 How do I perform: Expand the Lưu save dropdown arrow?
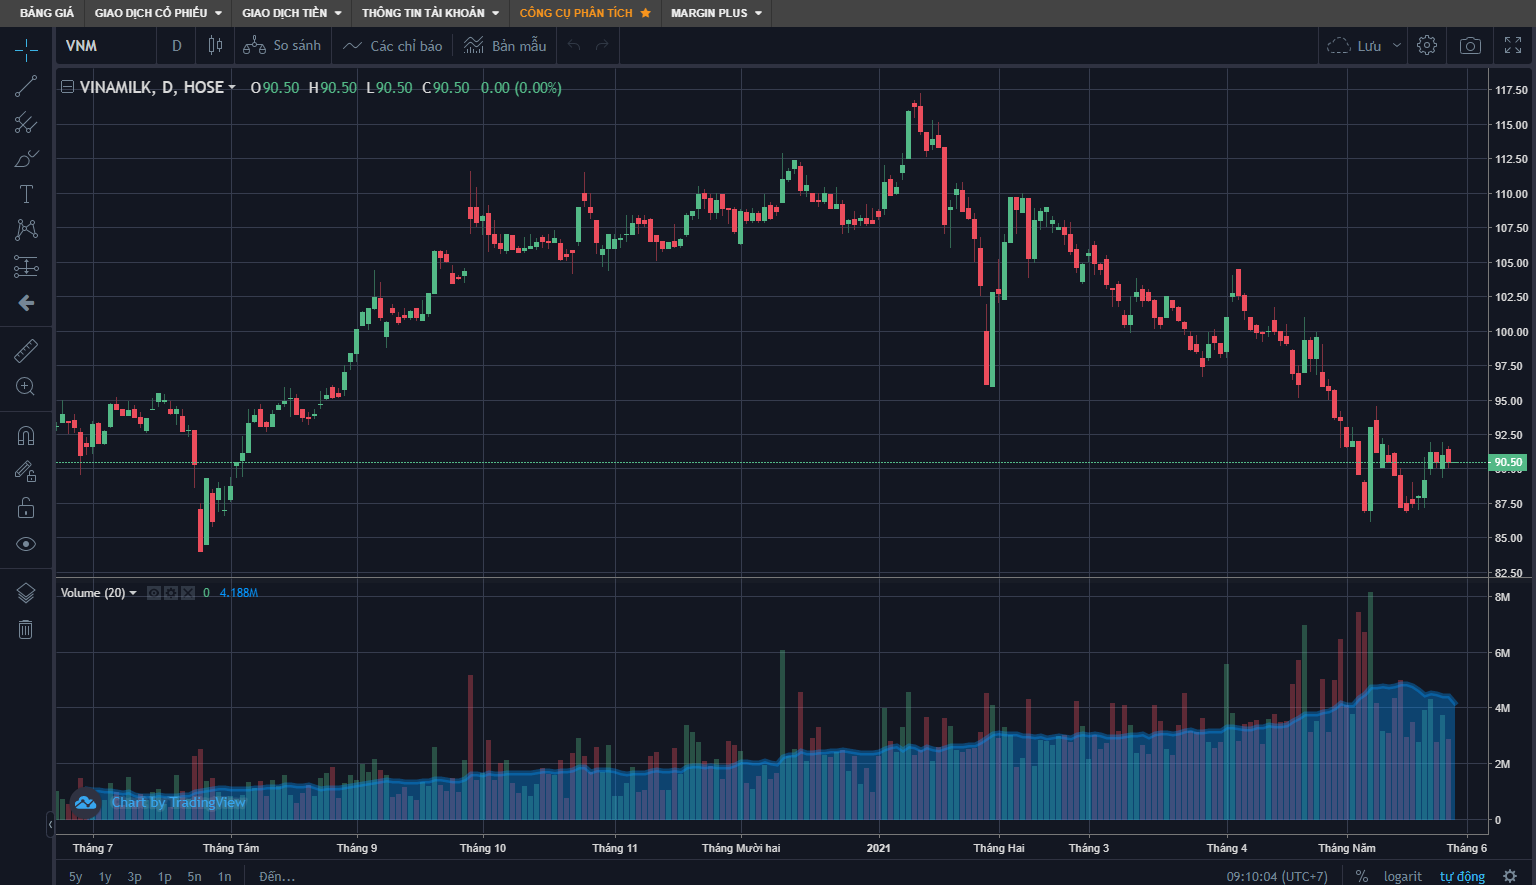(1397, 46)
